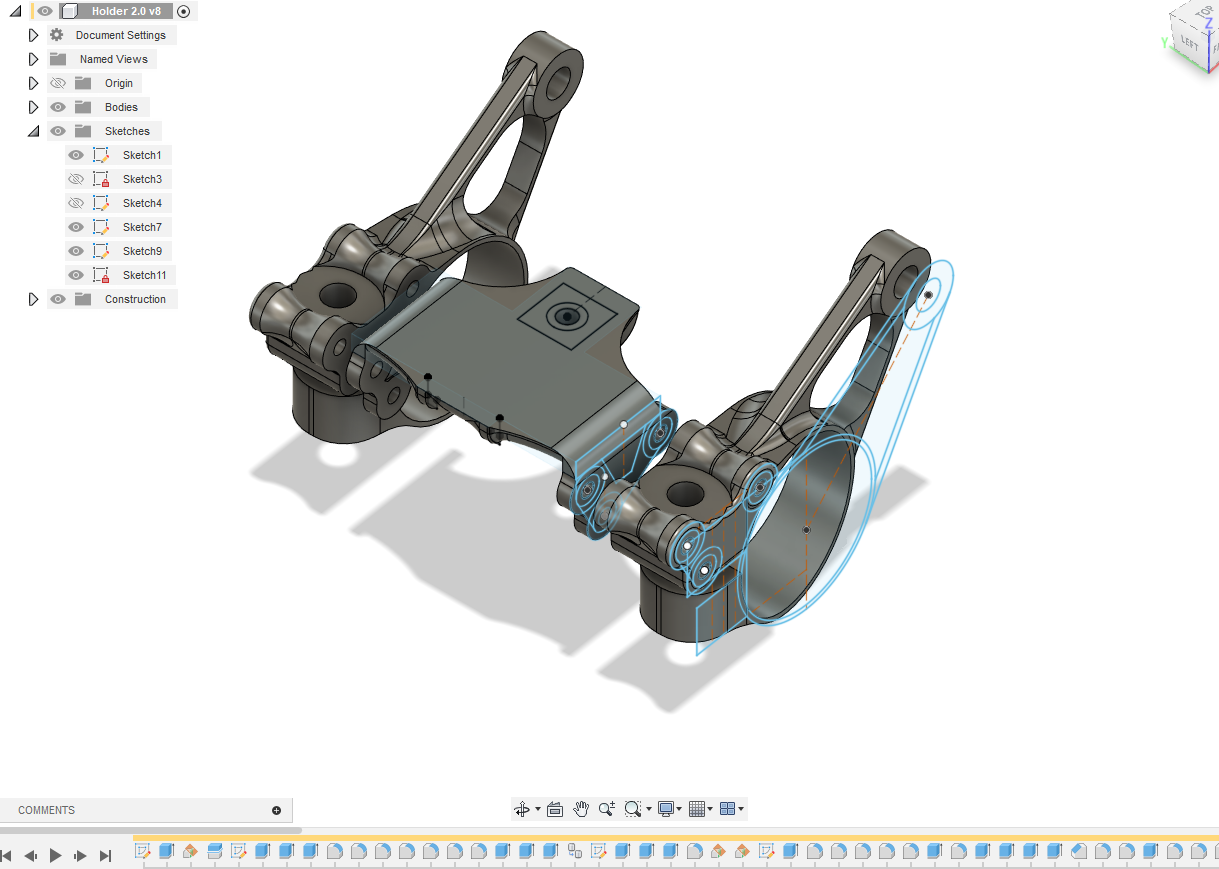Hide the Construction folder
The image size is (1219, 869).
58,299
